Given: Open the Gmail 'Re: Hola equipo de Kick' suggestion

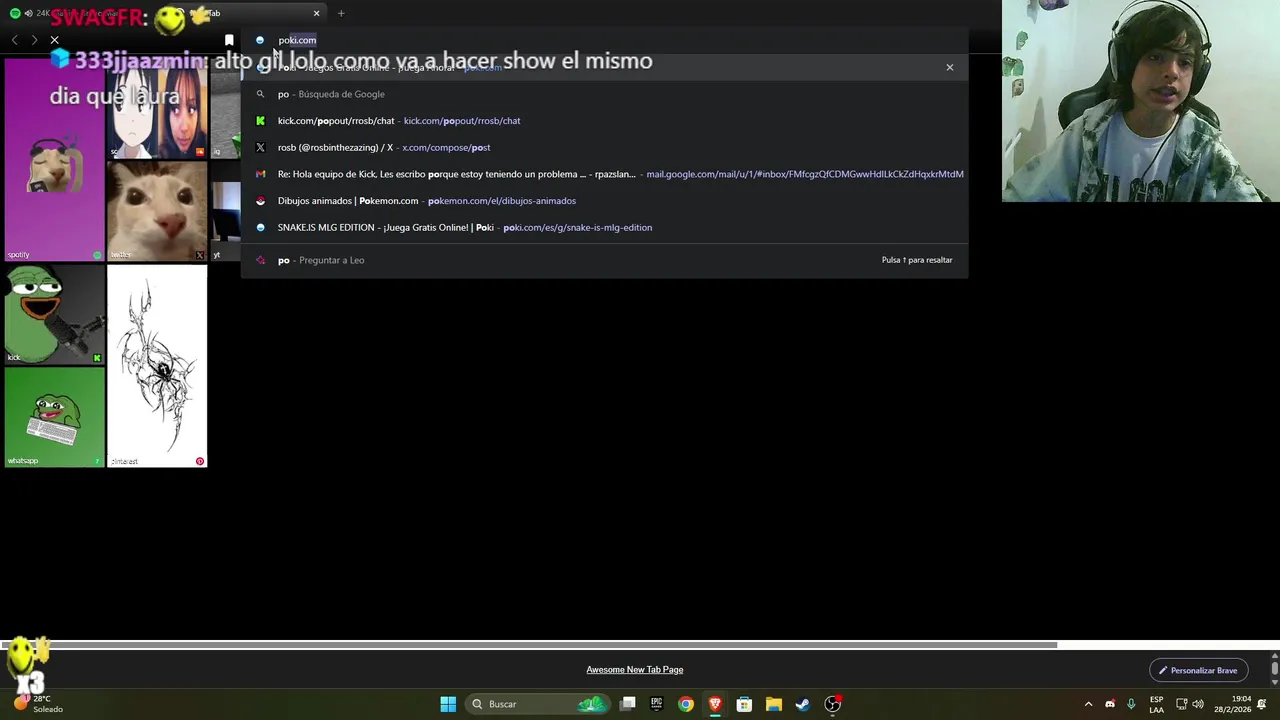Looking at the screenshot, I should pyautogui.click(x=604, y=174).
